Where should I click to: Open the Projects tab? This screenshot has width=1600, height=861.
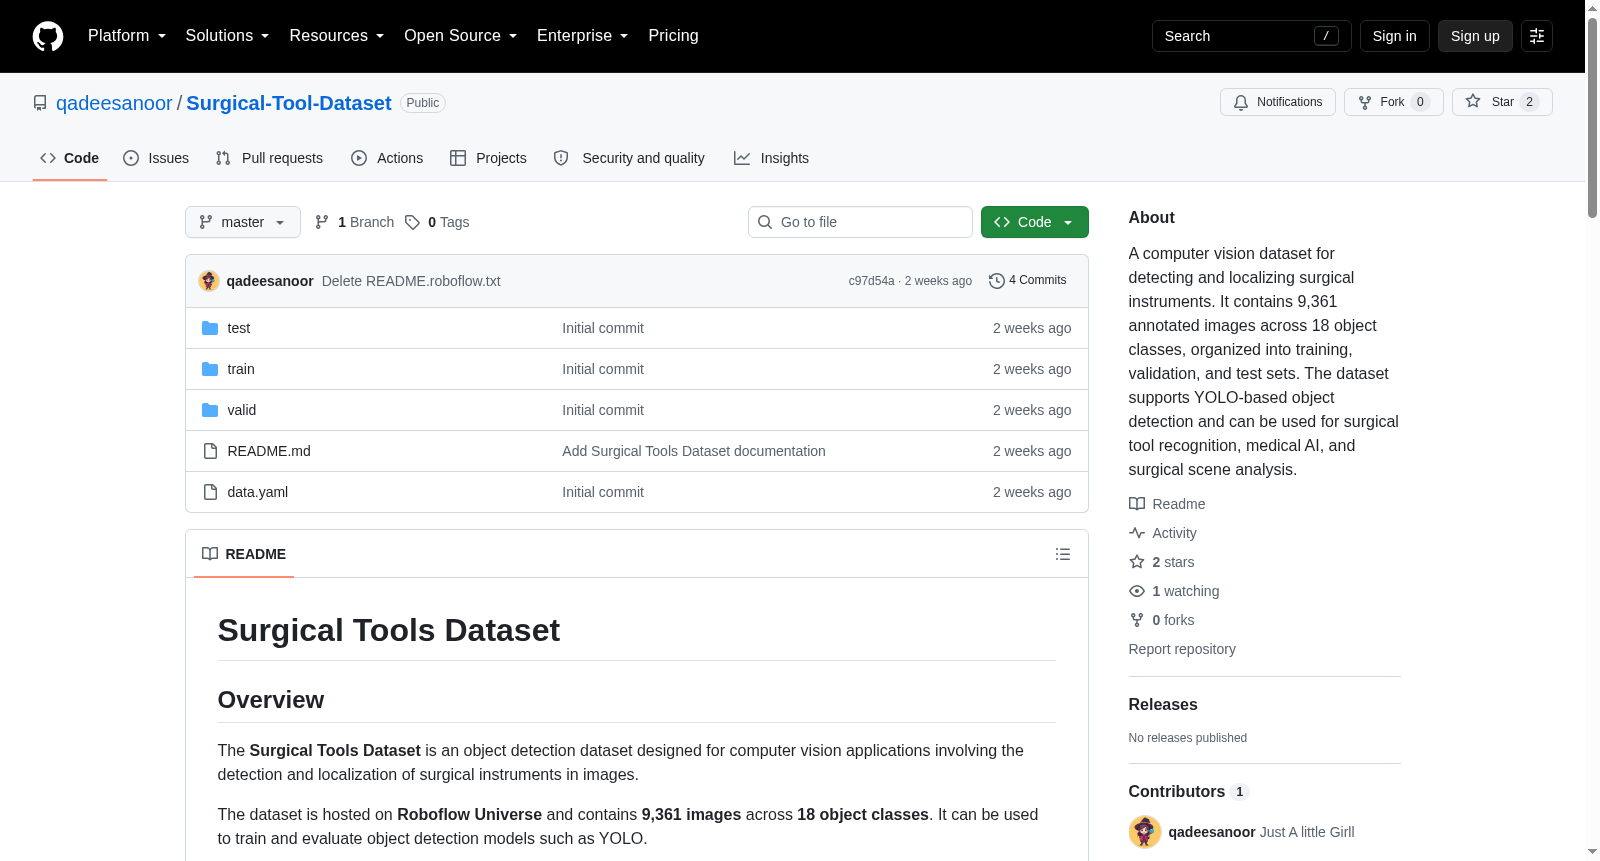[488, 158]
